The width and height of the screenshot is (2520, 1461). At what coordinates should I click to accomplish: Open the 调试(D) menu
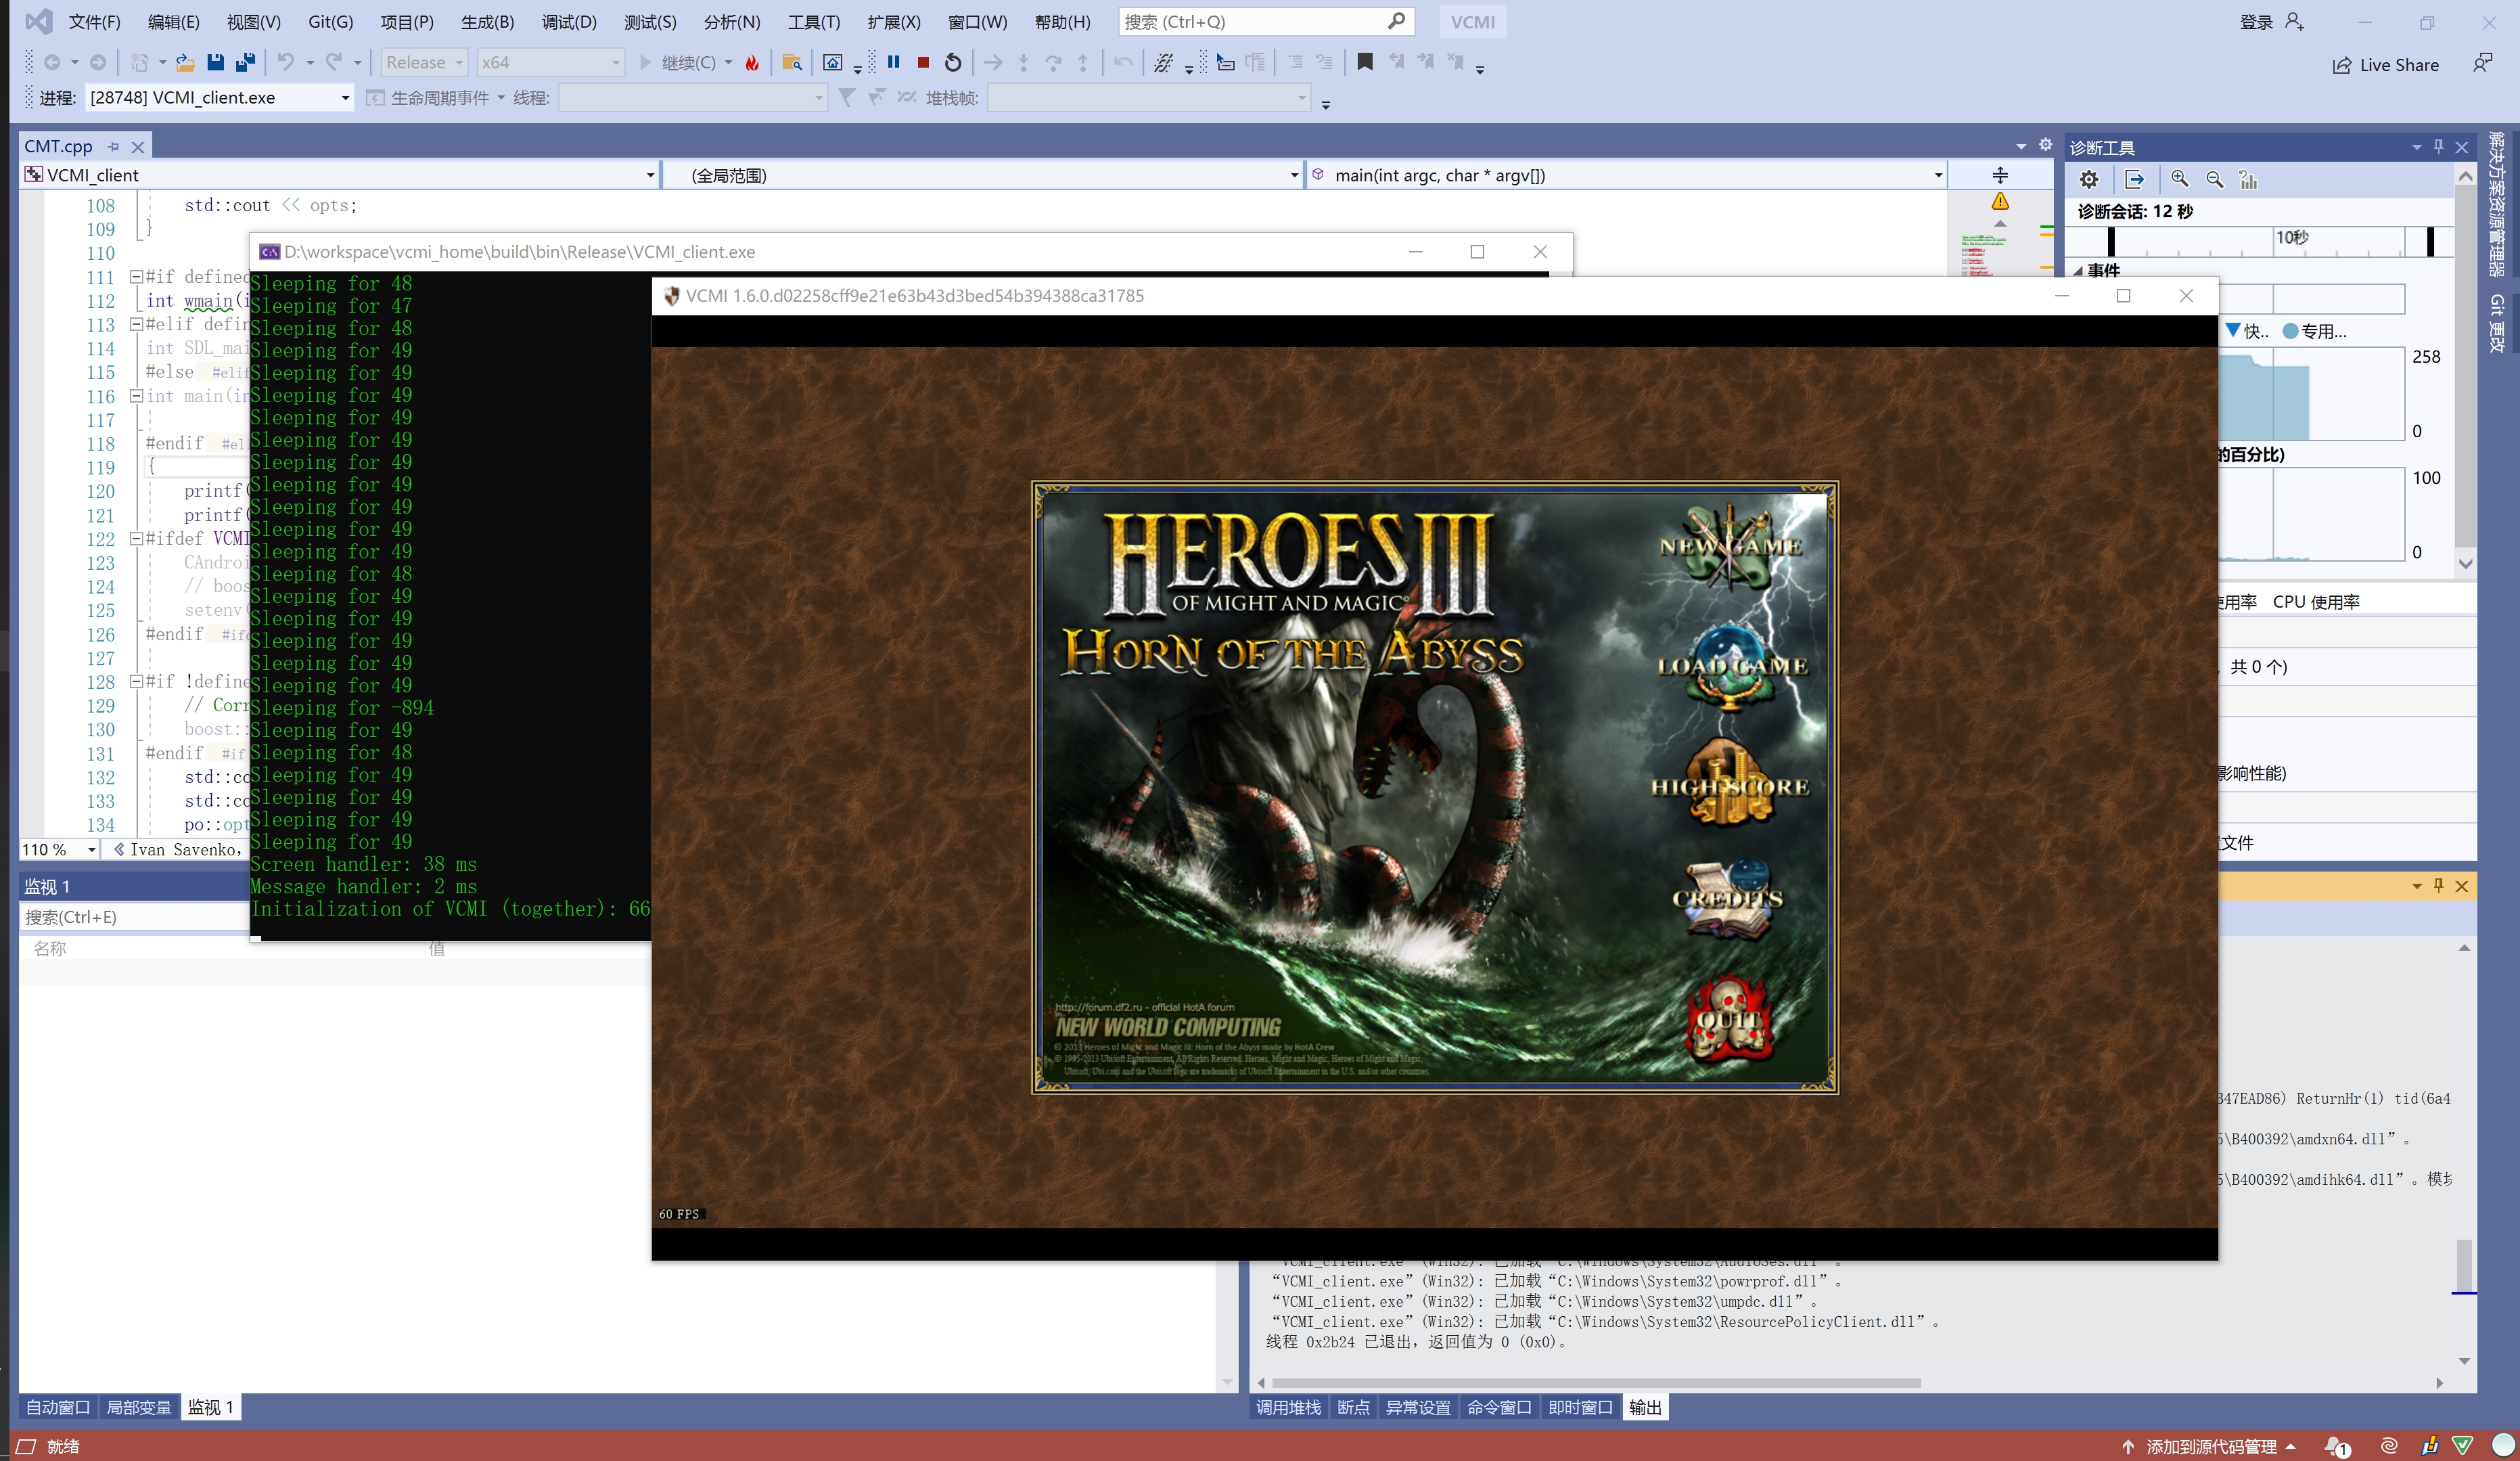click(x=569, y=22)
